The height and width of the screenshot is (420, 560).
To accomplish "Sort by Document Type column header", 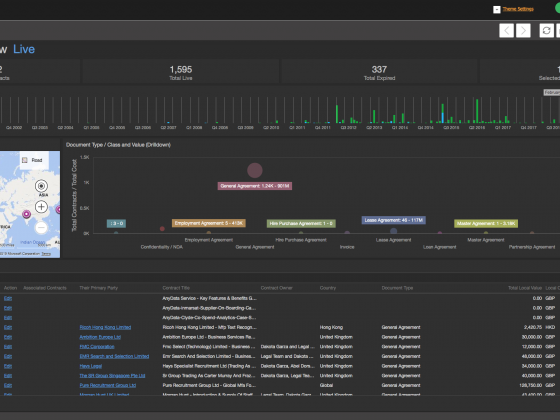I will [x=397, y=288].
